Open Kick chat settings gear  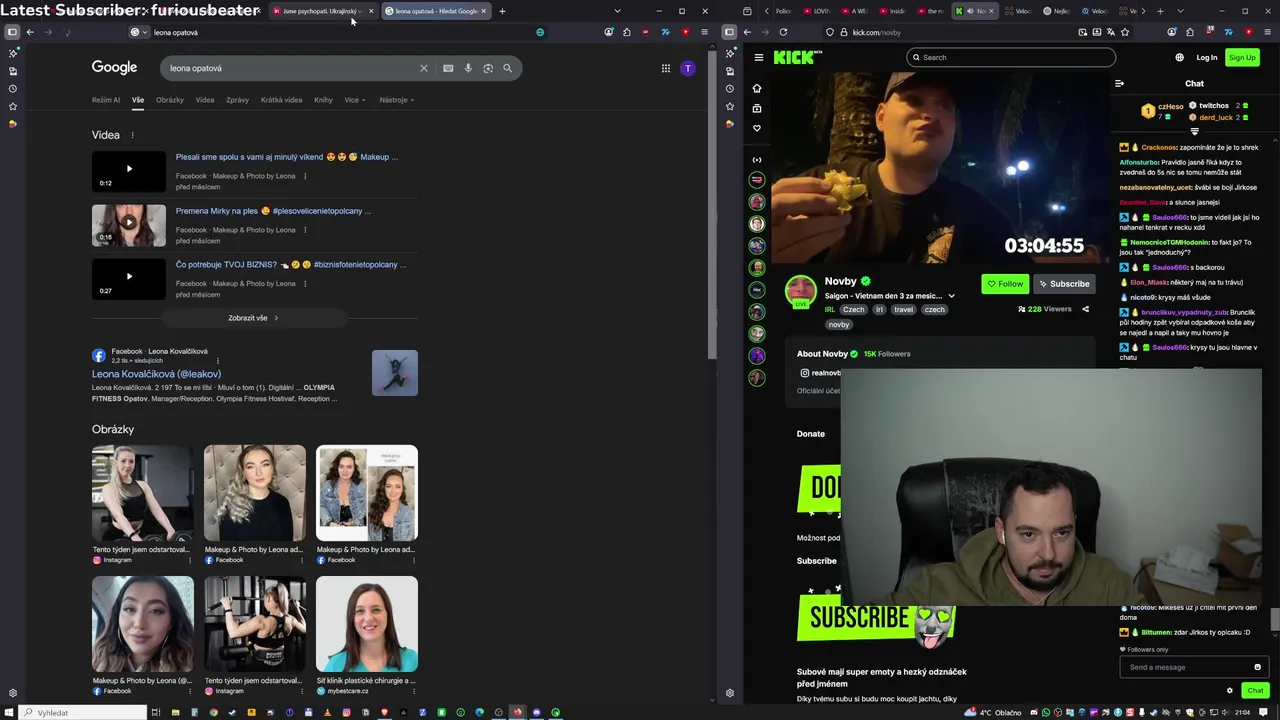point(1230,690)
